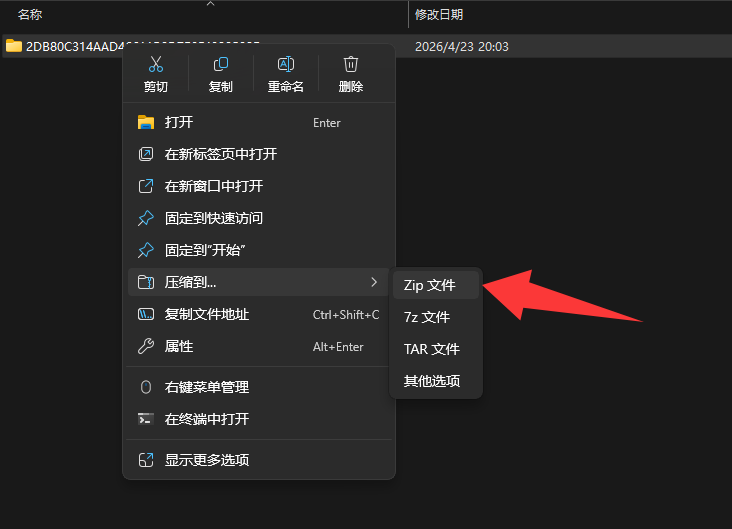732x529 pixels.
Task: Click the Copy icon in context menu
Action: (x=220, y=64)
